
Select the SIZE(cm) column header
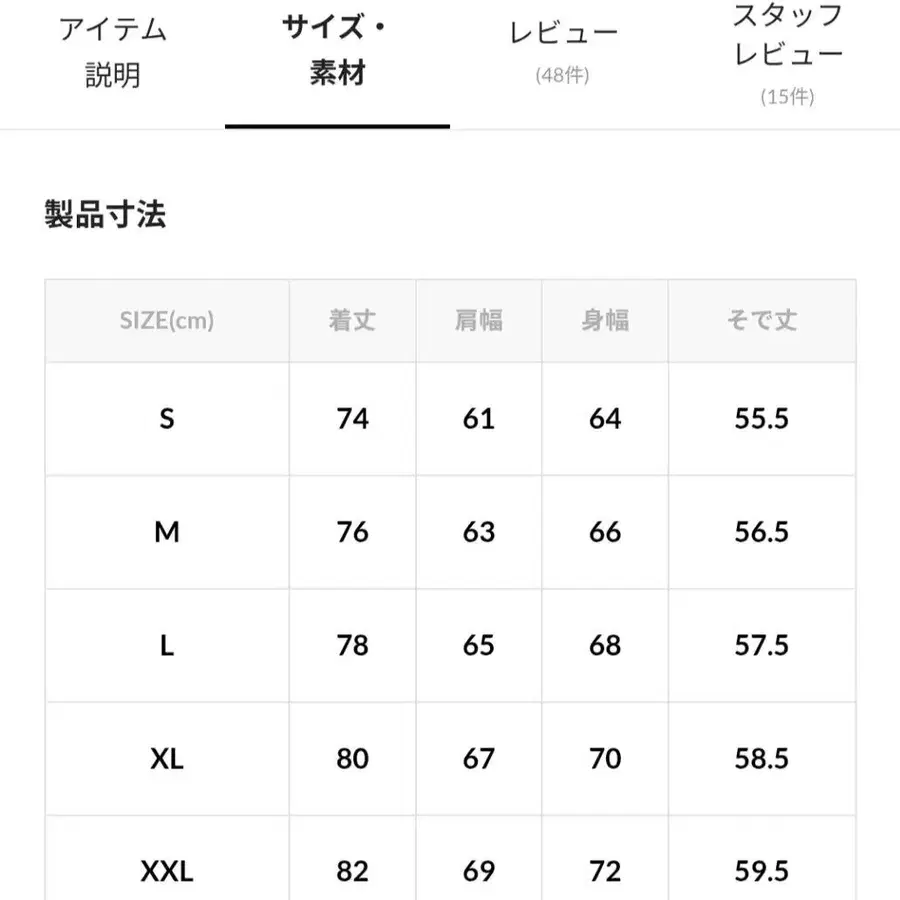(x=166, y=321)
